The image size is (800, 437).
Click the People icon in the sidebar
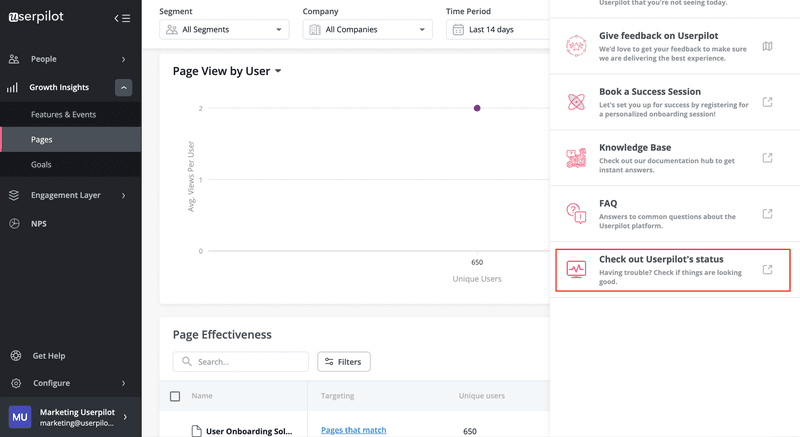[x=14, y=59]
